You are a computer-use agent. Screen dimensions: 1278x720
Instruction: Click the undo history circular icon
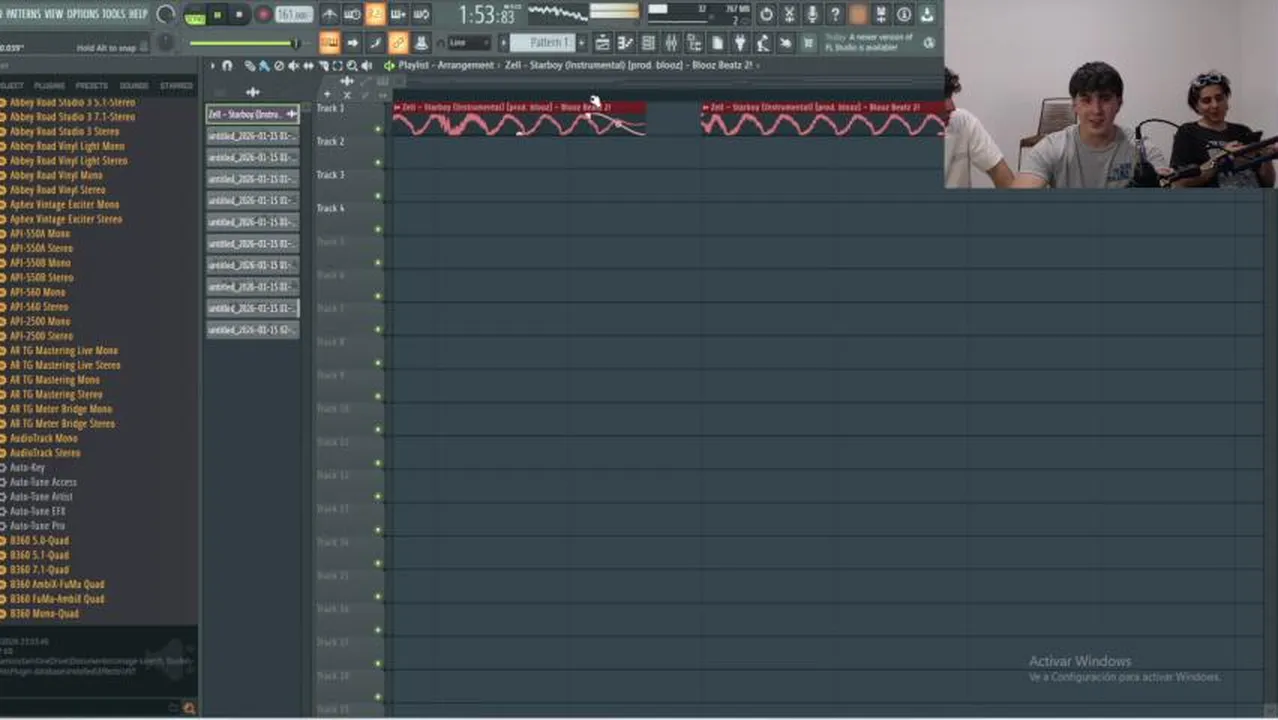766,14
